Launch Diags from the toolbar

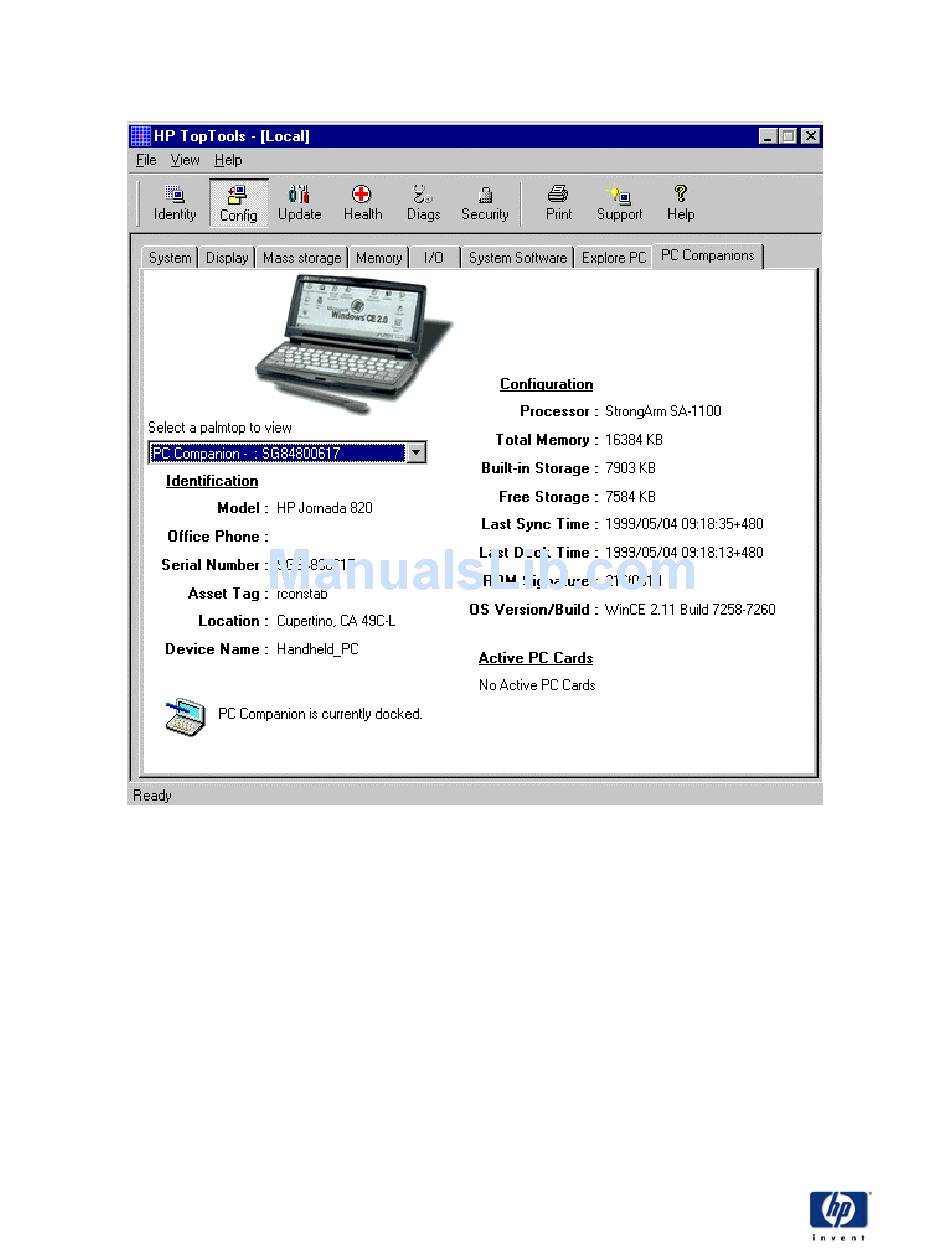tap(423, 202)
